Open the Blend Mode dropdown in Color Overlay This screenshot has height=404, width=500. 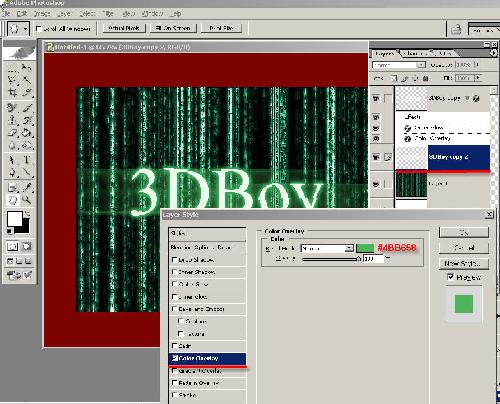[x=327, y=248]
